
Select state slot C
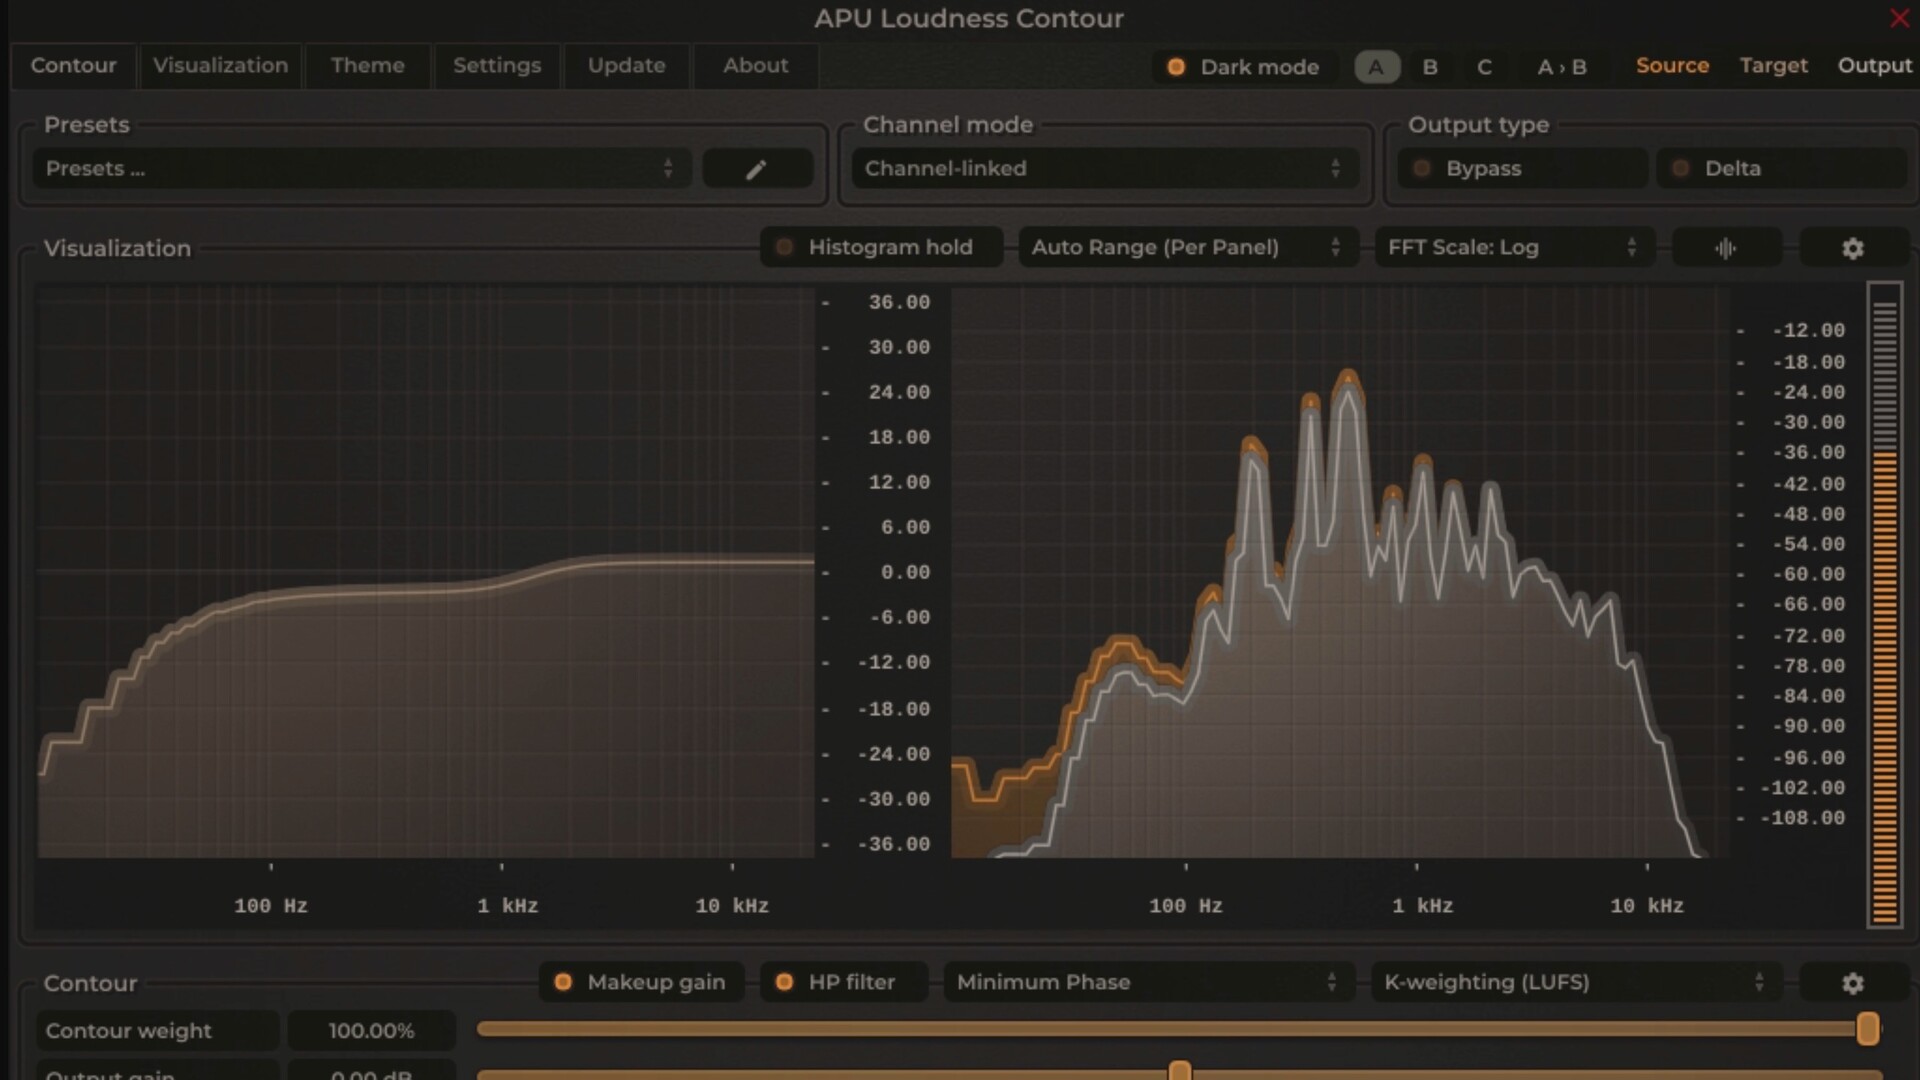pos(1485,67)
